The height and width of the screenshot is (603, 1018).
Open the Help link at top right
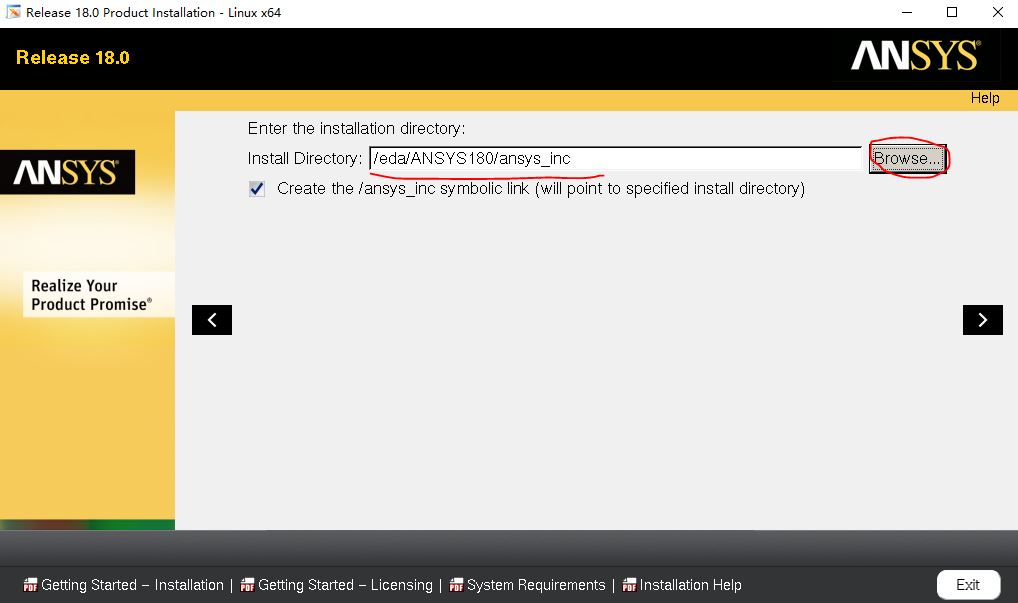(985, 98)
